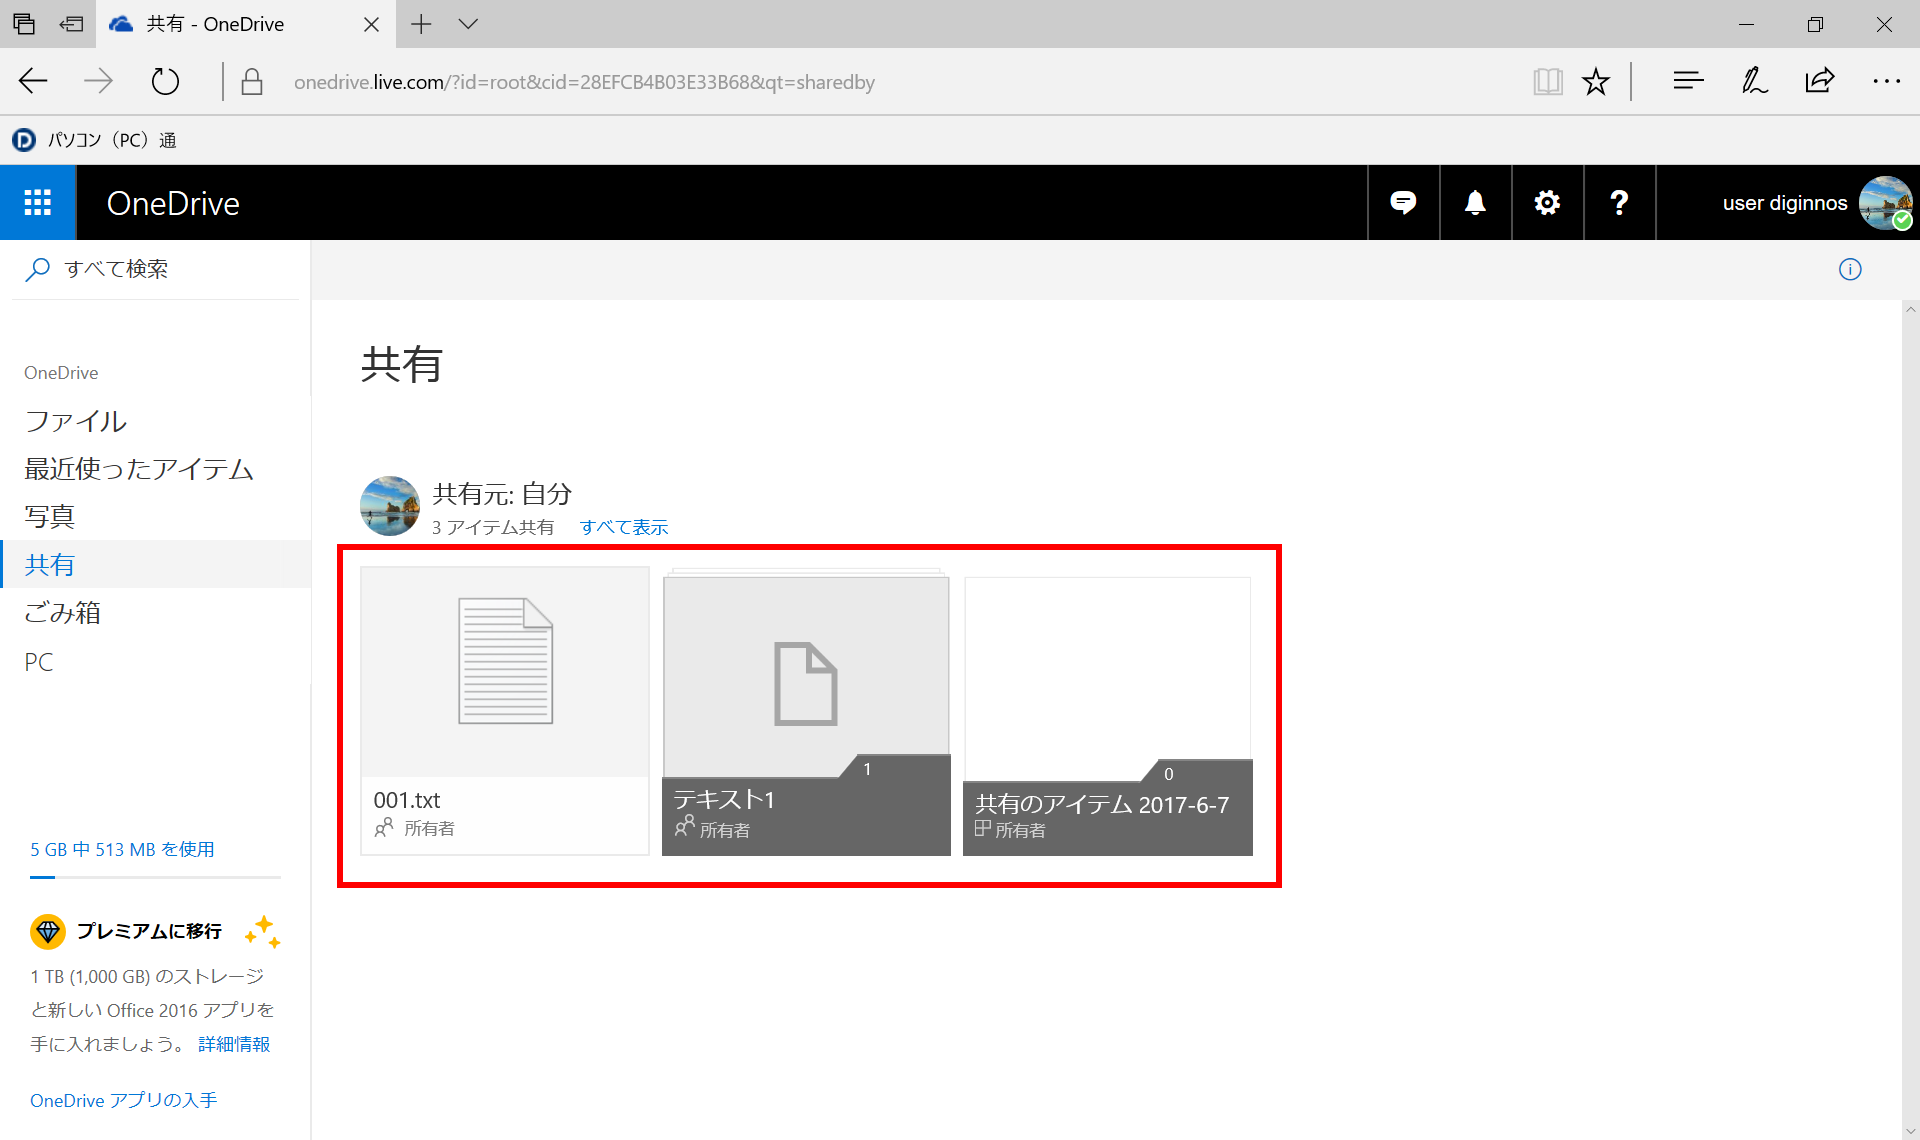The height and width of the screenshot is (1140, 1920).
Task: Open notifications bell icon
Action: (x=1475, y=203)
